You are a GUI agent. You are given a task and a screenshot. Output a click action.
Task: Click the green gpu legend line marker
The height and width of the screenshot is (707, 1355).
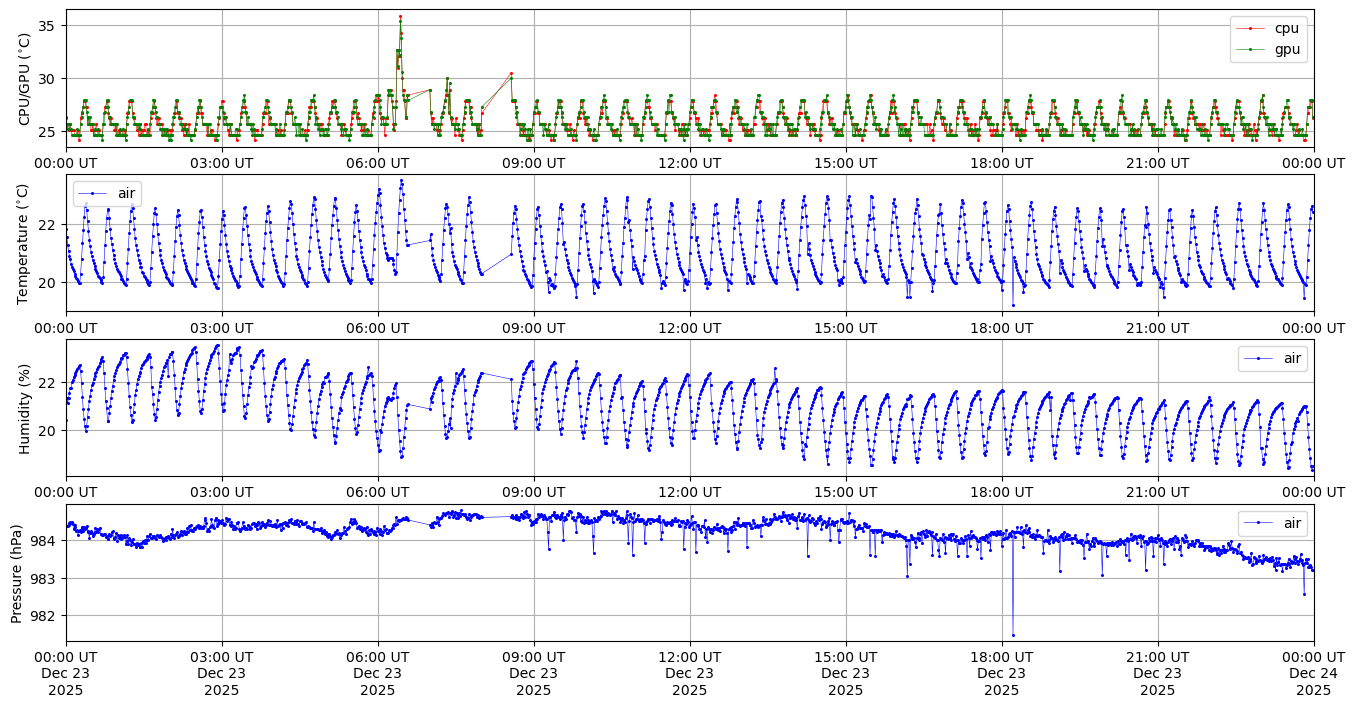1250,48
